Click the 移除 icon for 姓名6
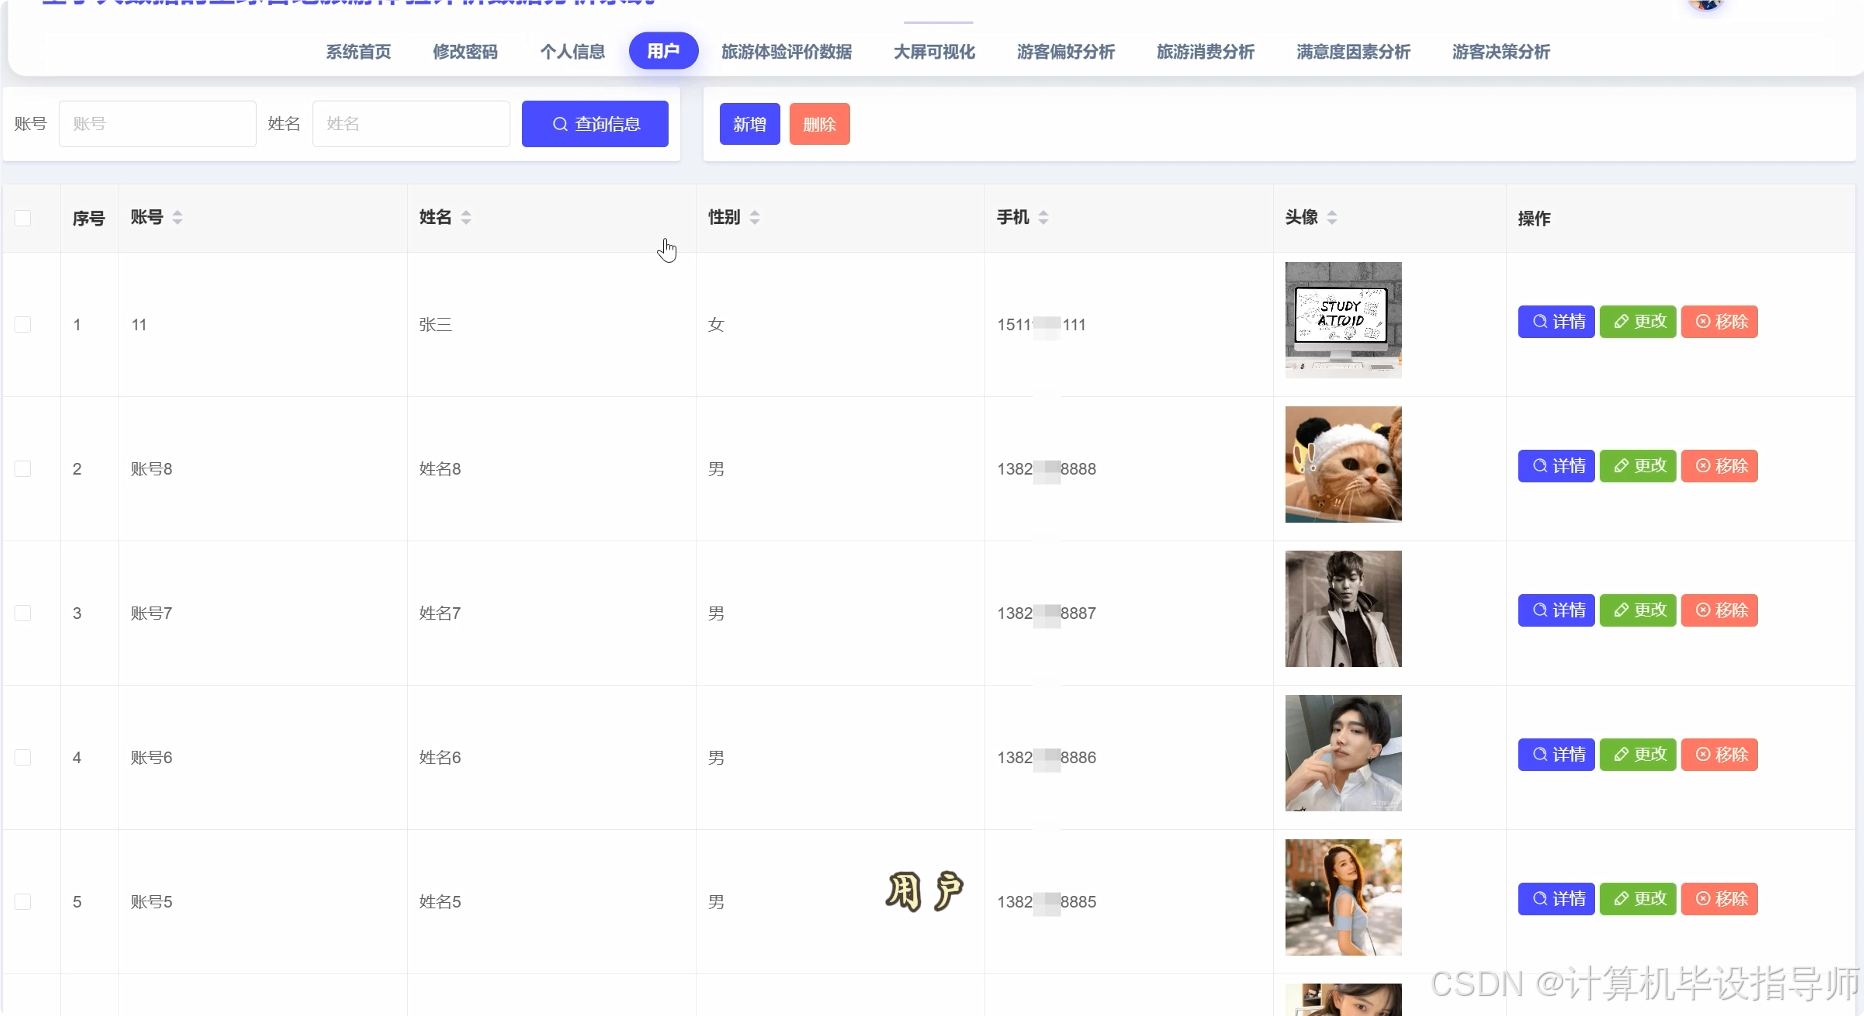 (1701, 754)
